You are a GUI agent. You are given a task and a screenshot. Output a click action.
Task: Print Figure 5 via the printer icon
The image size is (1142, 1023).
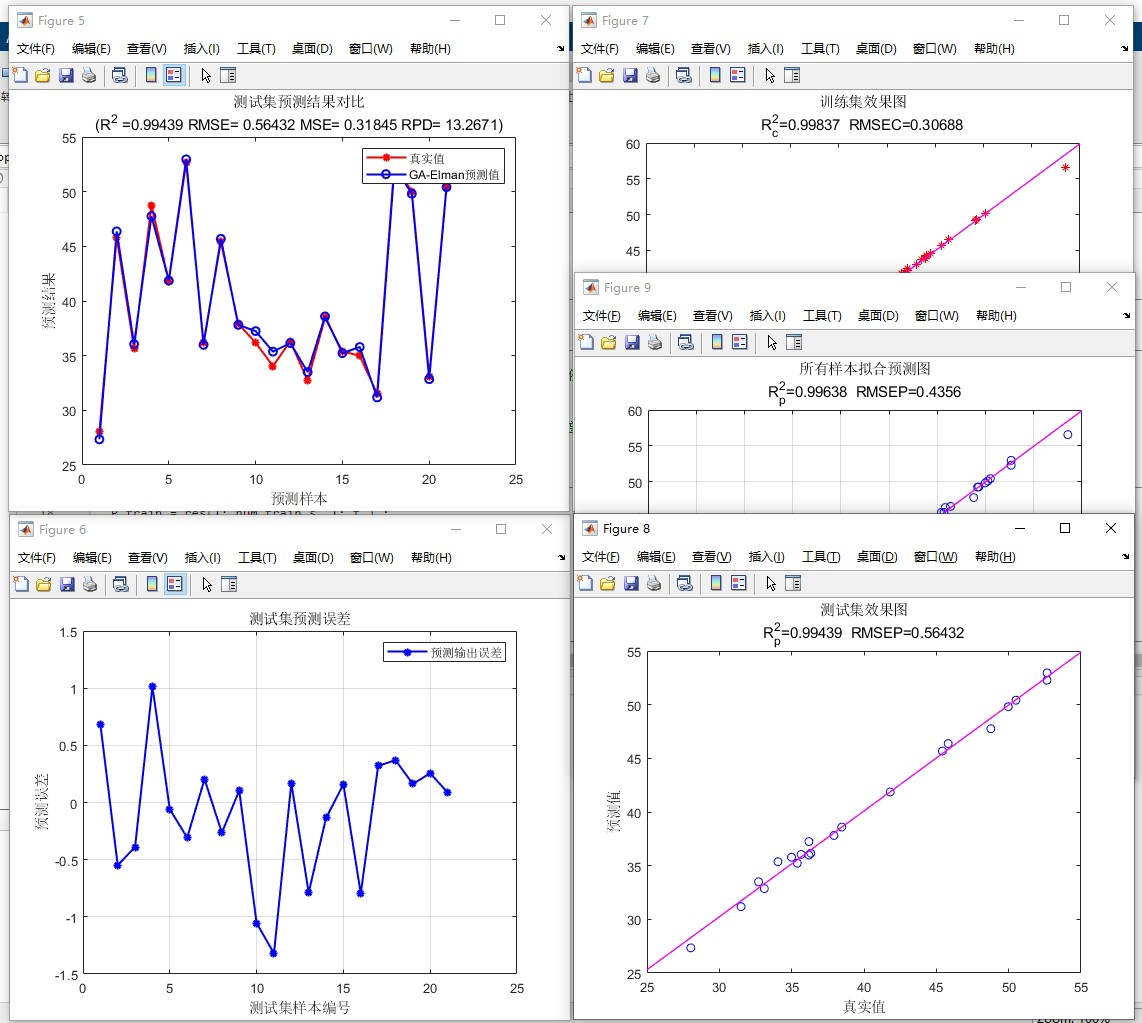click(x=89, y=75)
